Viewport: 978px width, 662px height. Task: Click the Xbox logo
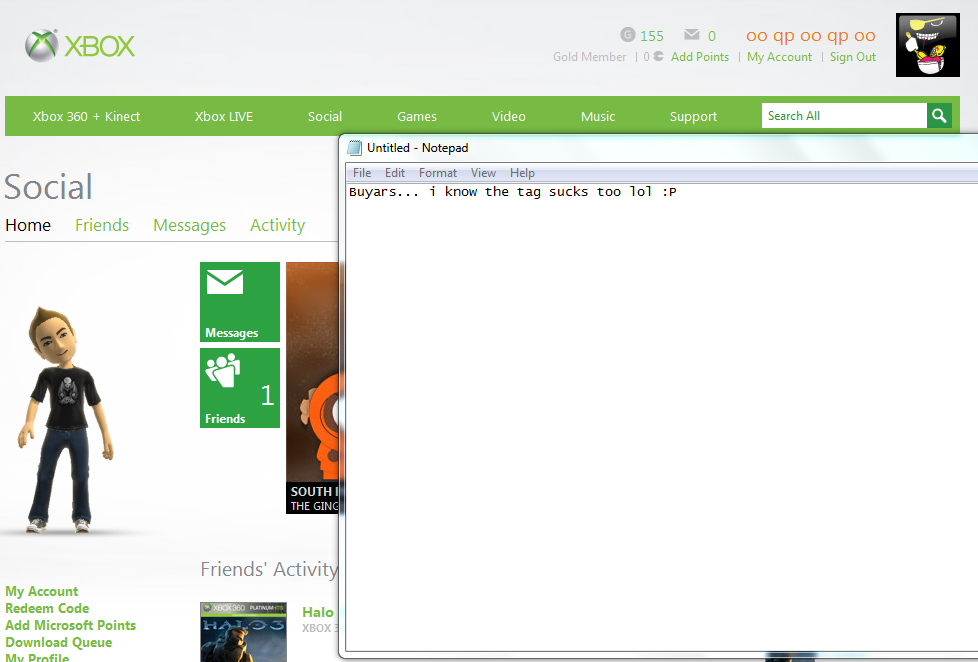80,46
